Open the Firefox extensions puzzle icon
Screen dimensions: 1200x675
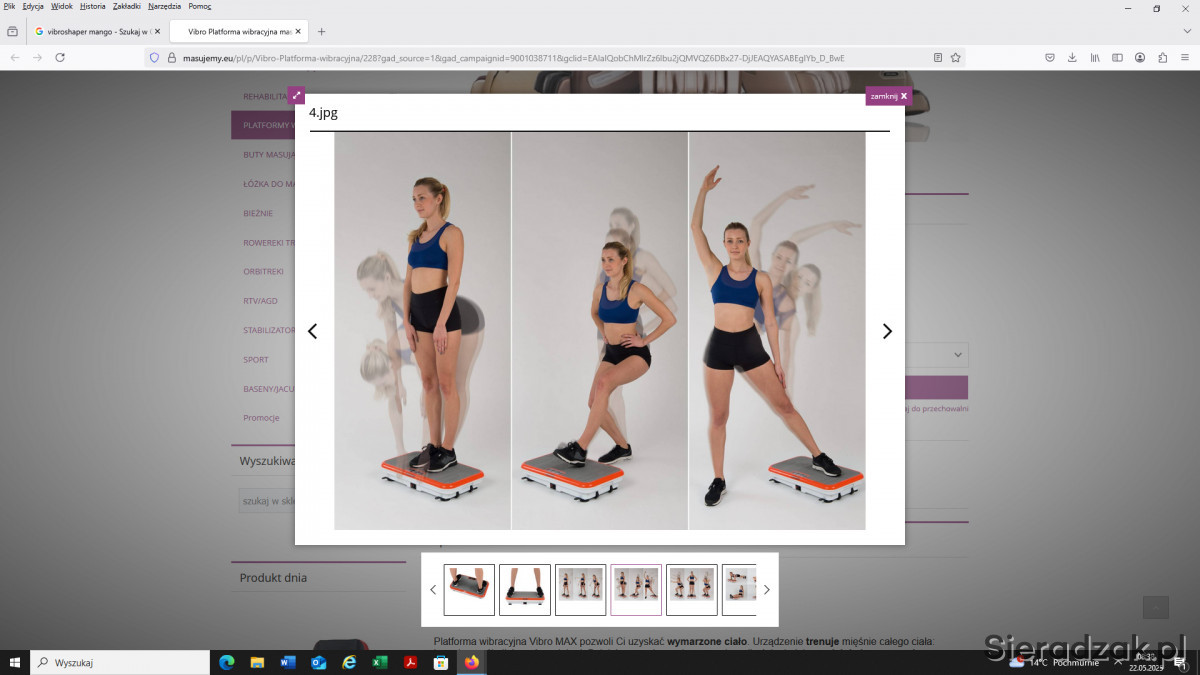pyautogui.click(x=1162, y=58)
